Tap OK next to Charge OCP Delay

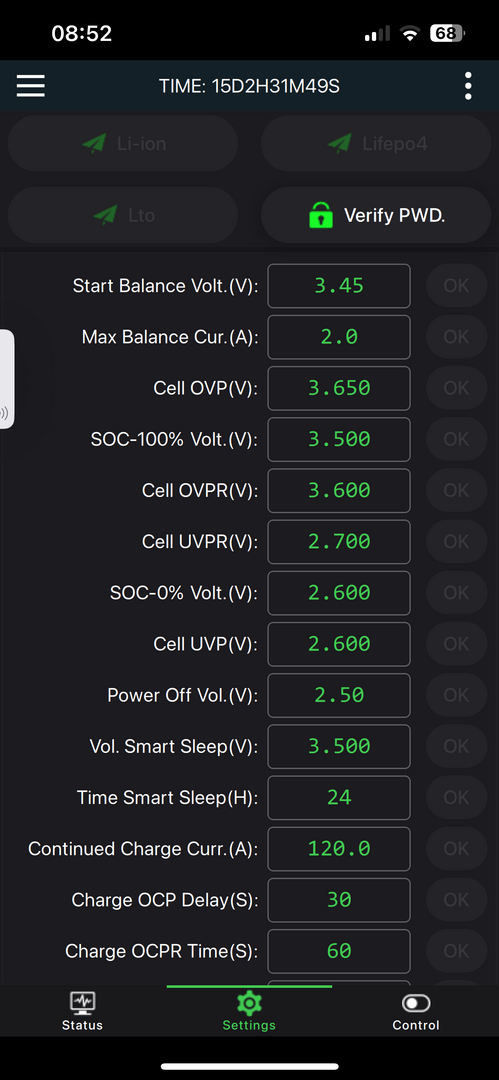click(x=456, y=900)
